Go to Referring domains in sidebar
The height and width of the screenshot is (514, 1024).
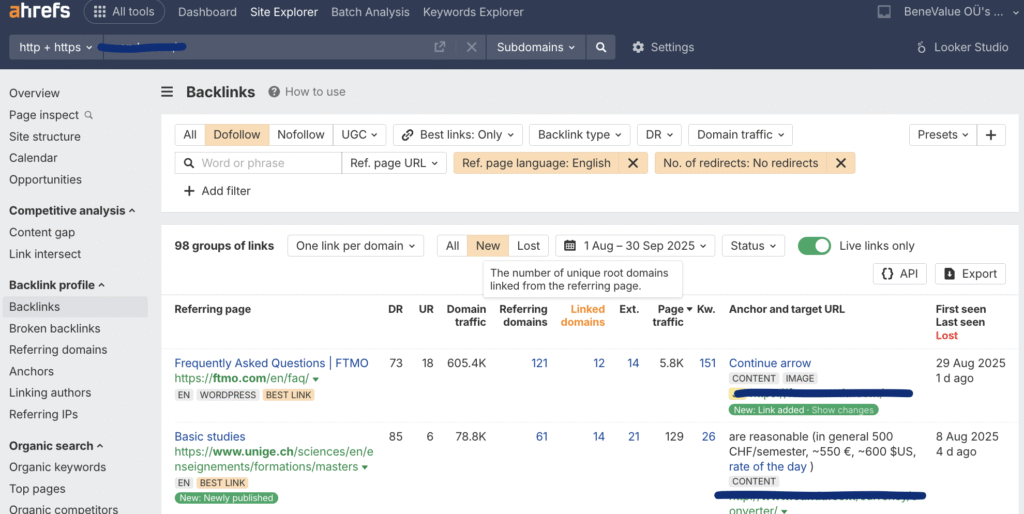(x=58, y=350)
